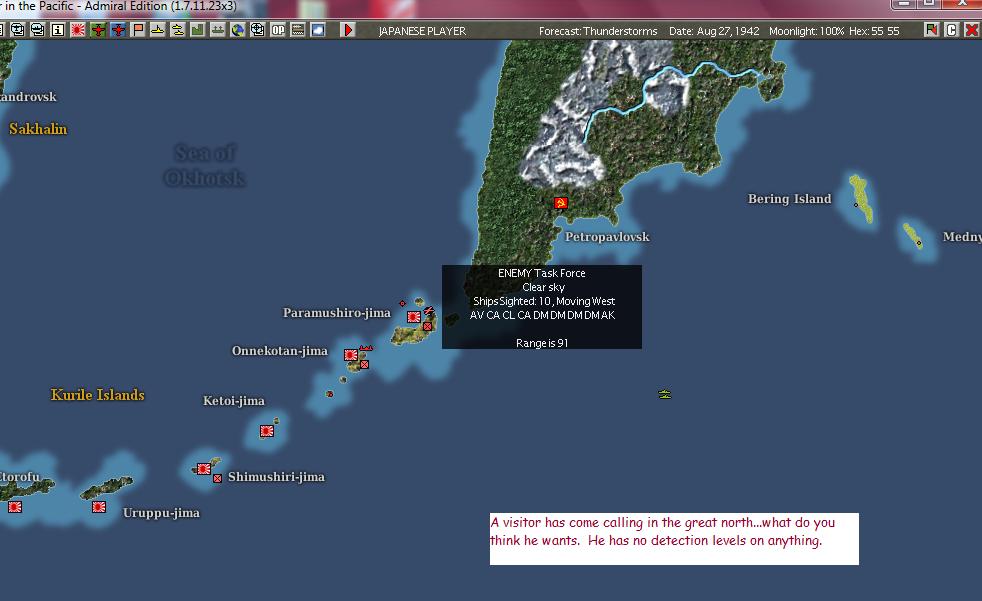Click the 'Ships Sighted: 10, Moving West' tooltip line
Viewport: 982px width, 601px height.
(x=544, y=301)
